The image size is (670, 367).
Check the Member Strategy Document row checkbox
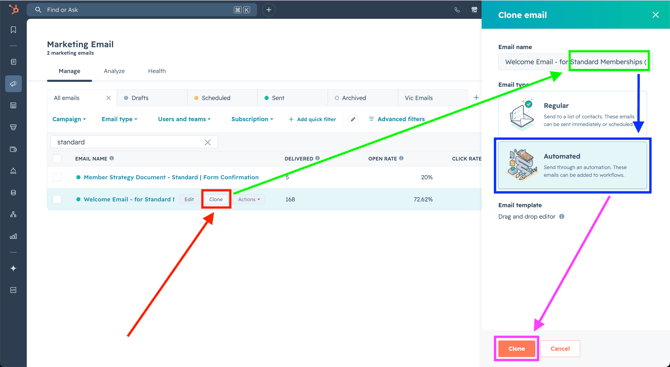57,177
